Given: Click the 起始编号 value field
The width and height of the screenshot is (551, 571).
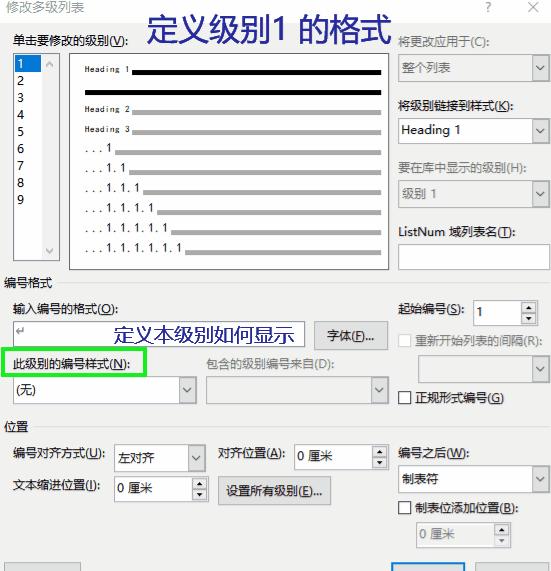Looking at the screenshot, I should click(x=497, y=312).
